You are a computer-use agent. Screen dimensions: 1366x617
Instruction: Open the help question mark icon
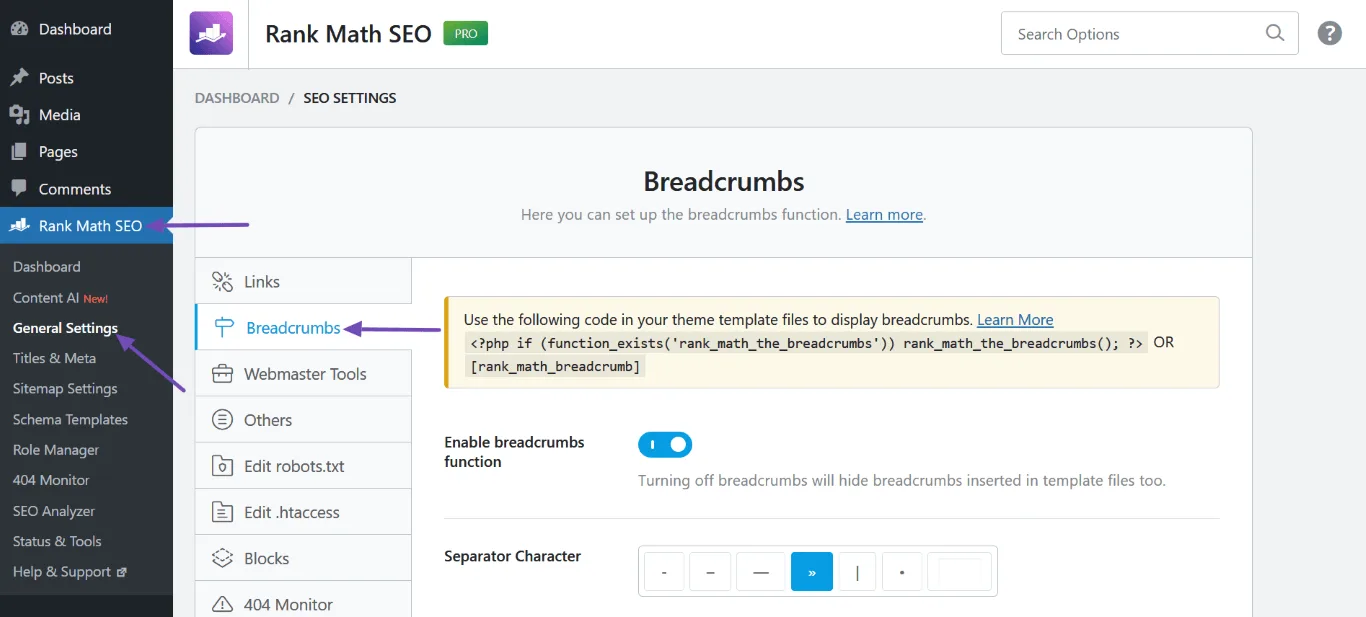[1329, 33]
